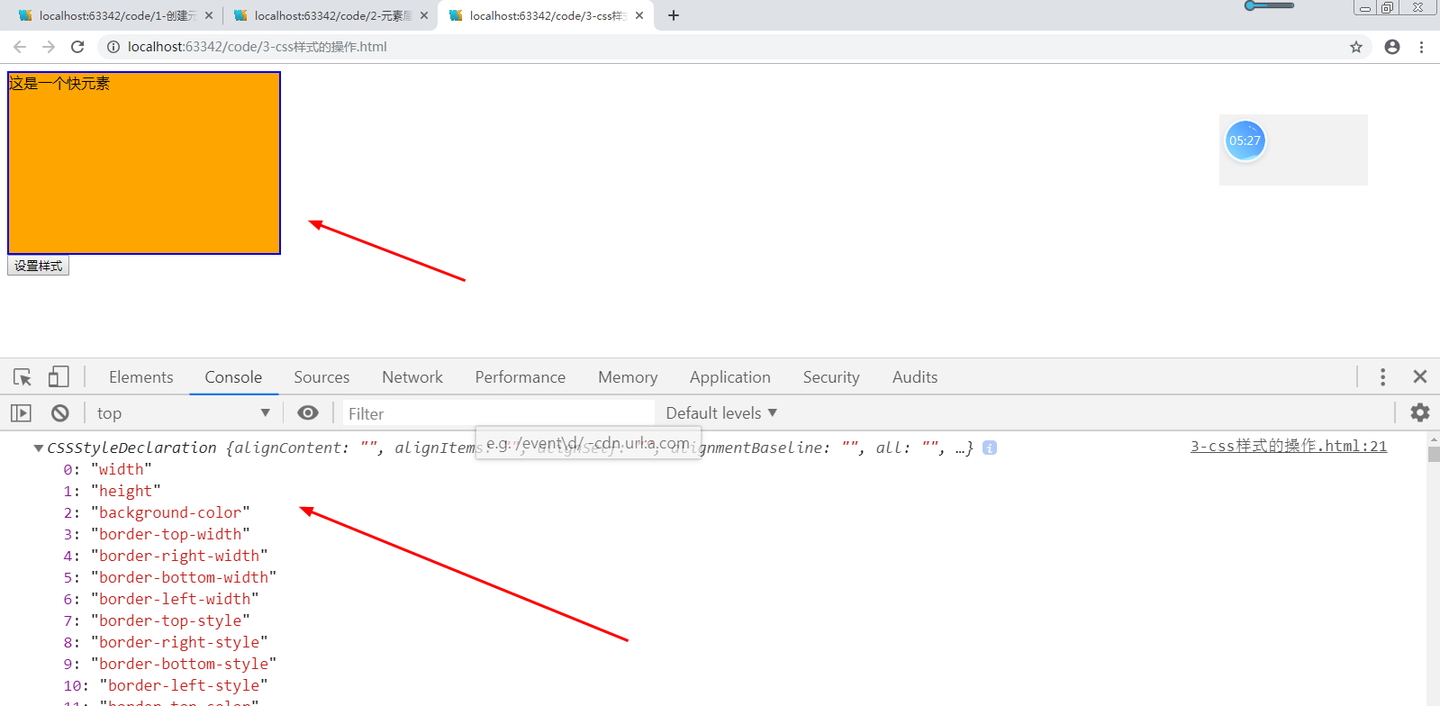The height and width of the screenshot is (706, 1440).
Task: Open DevTools settings gear
Action: pos(1419,412)
